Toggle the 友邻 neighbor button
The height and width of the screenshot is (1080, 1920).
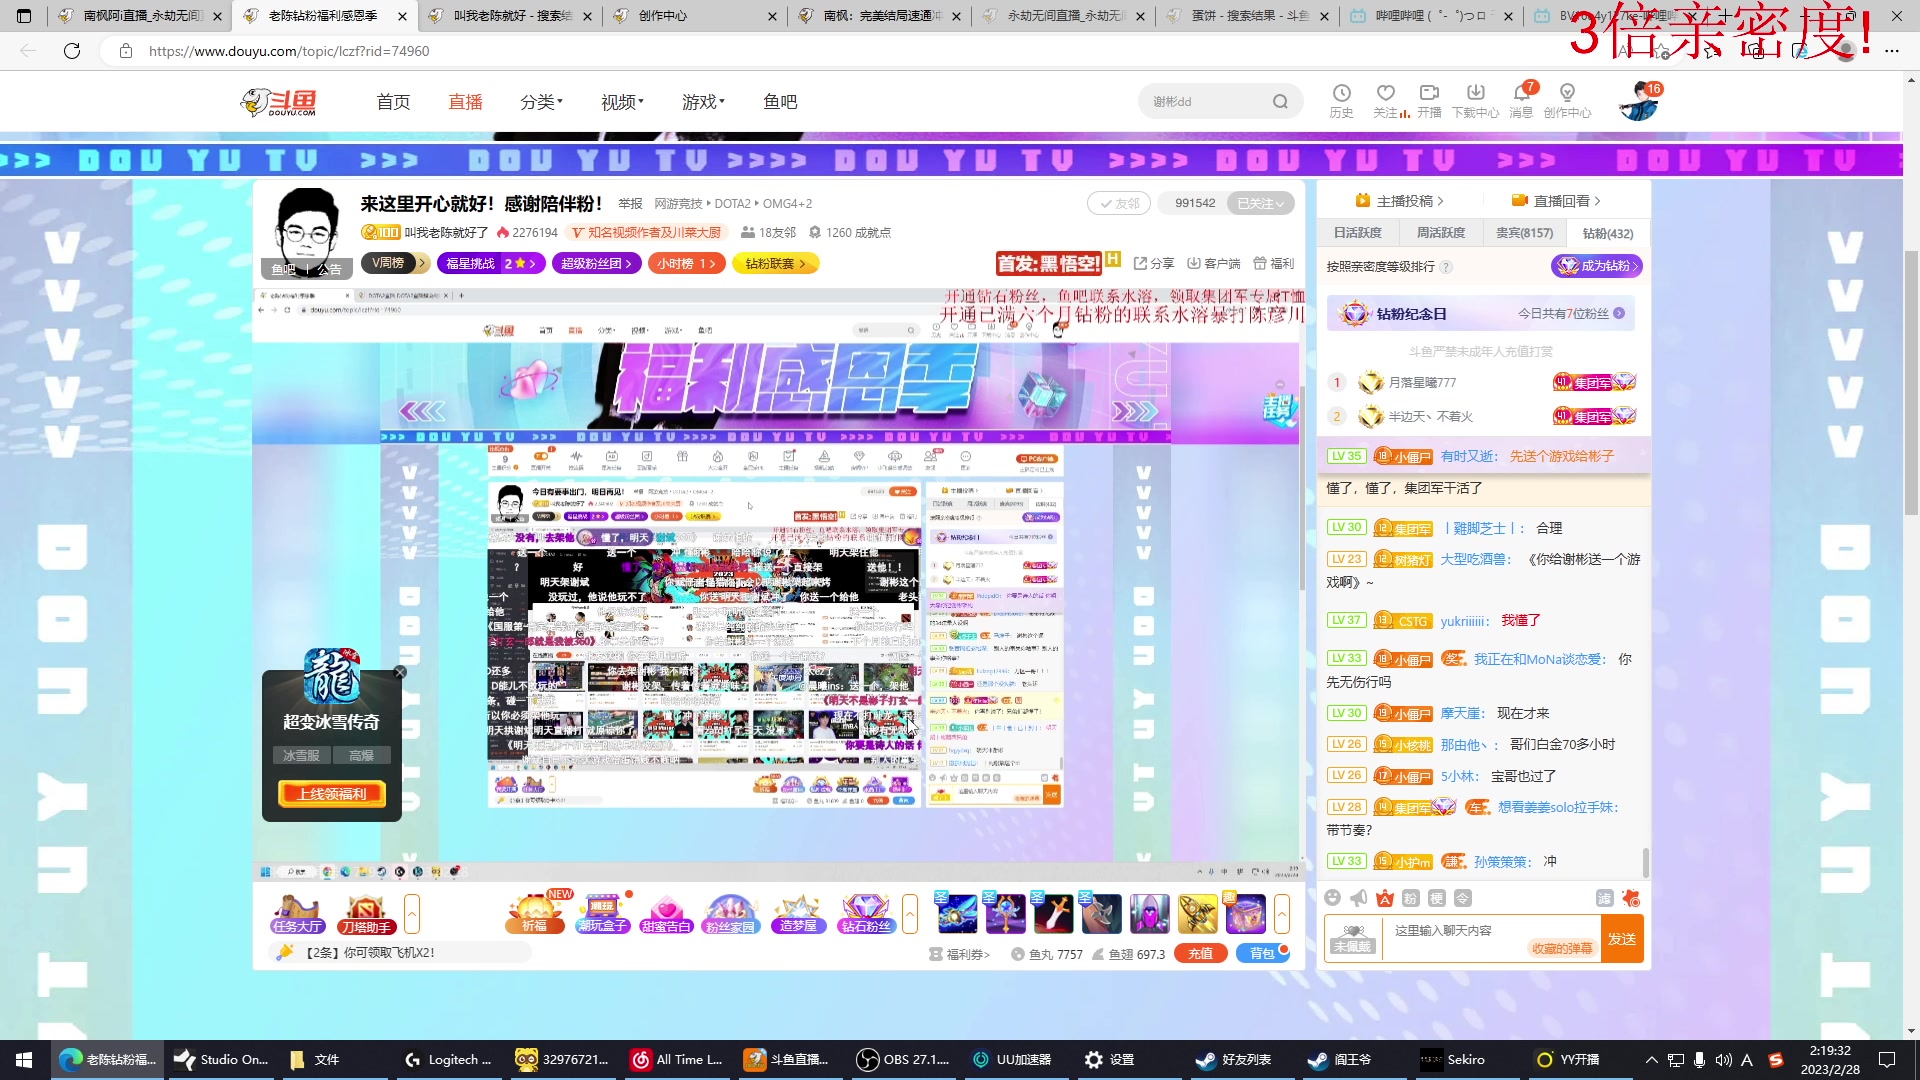[x=1119, y=203]
